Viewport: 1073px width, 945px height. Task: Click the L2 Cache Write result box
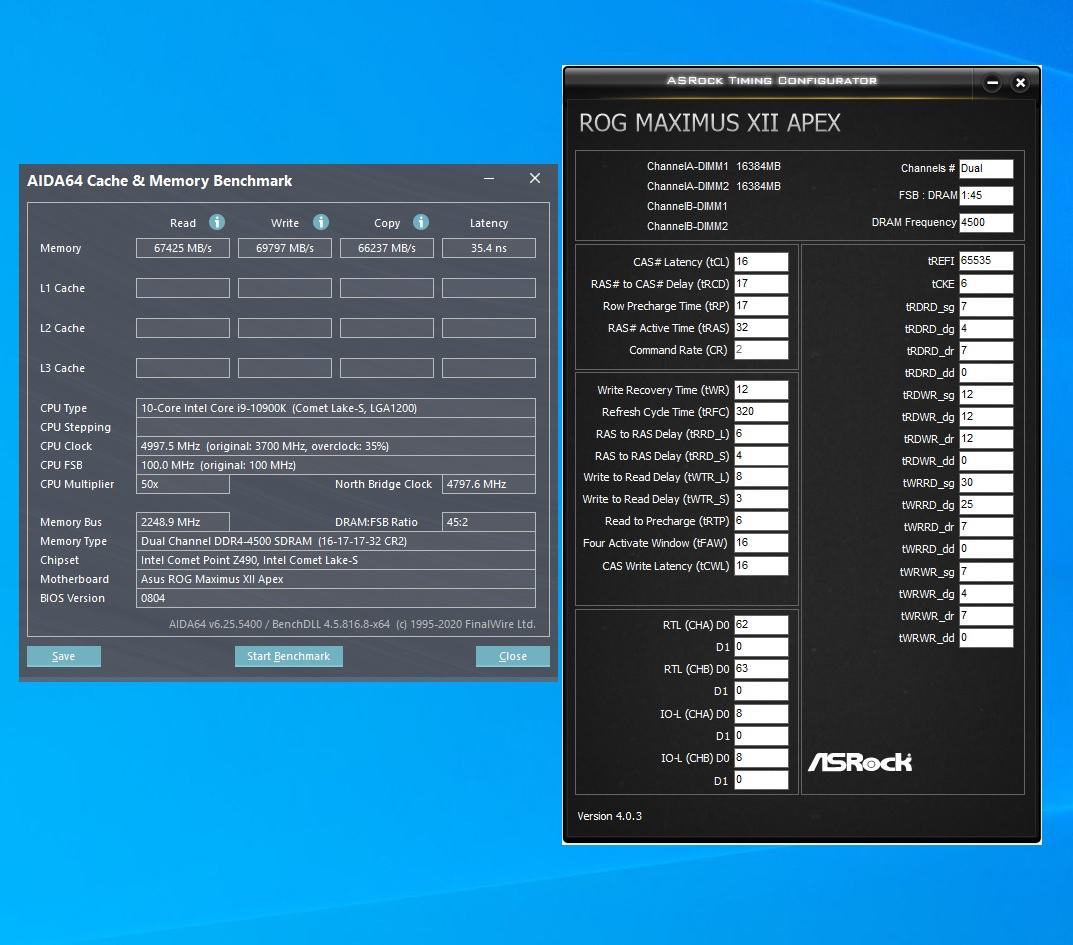tap(285, 328)
